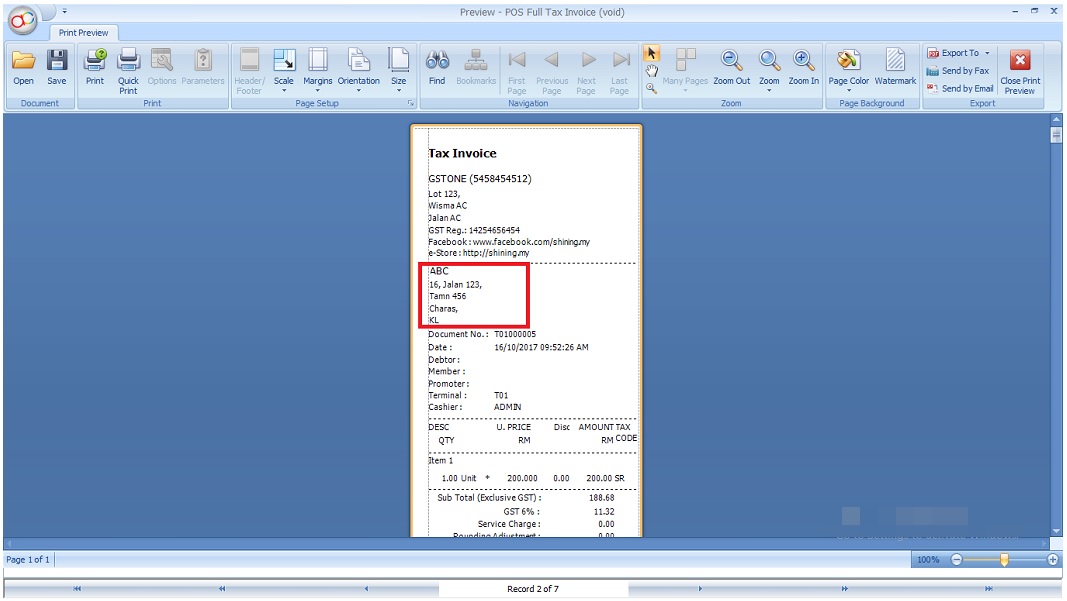Go to next record in record navigator
Image resolution: width=1067 pixels, height=601 pixels.
point(700,589)
